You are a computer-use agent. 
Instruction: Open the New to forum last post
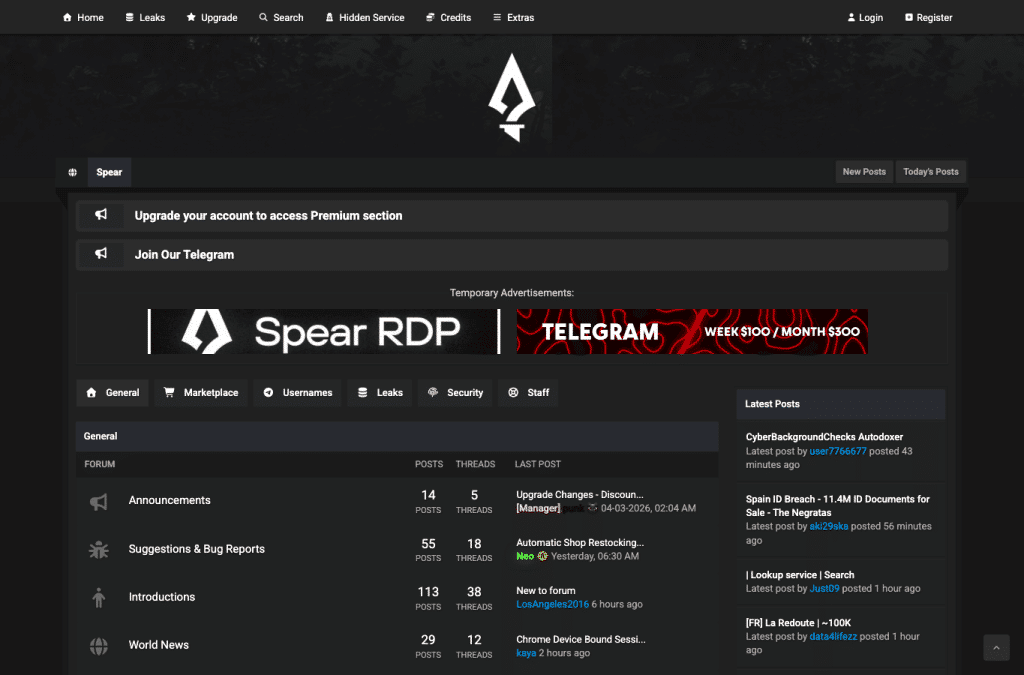[546, 590]
